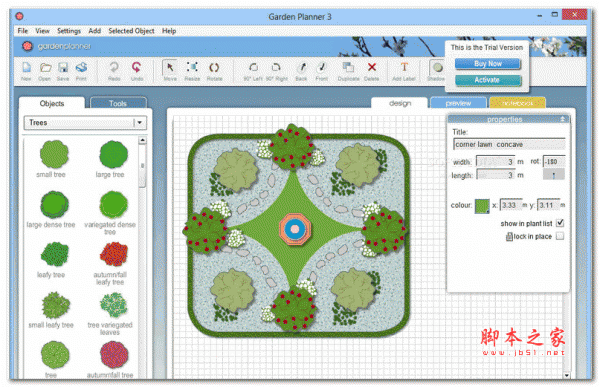Rotate object 90° Left
The height and width of the screenshot is (387, 600).
pos(253,68)
